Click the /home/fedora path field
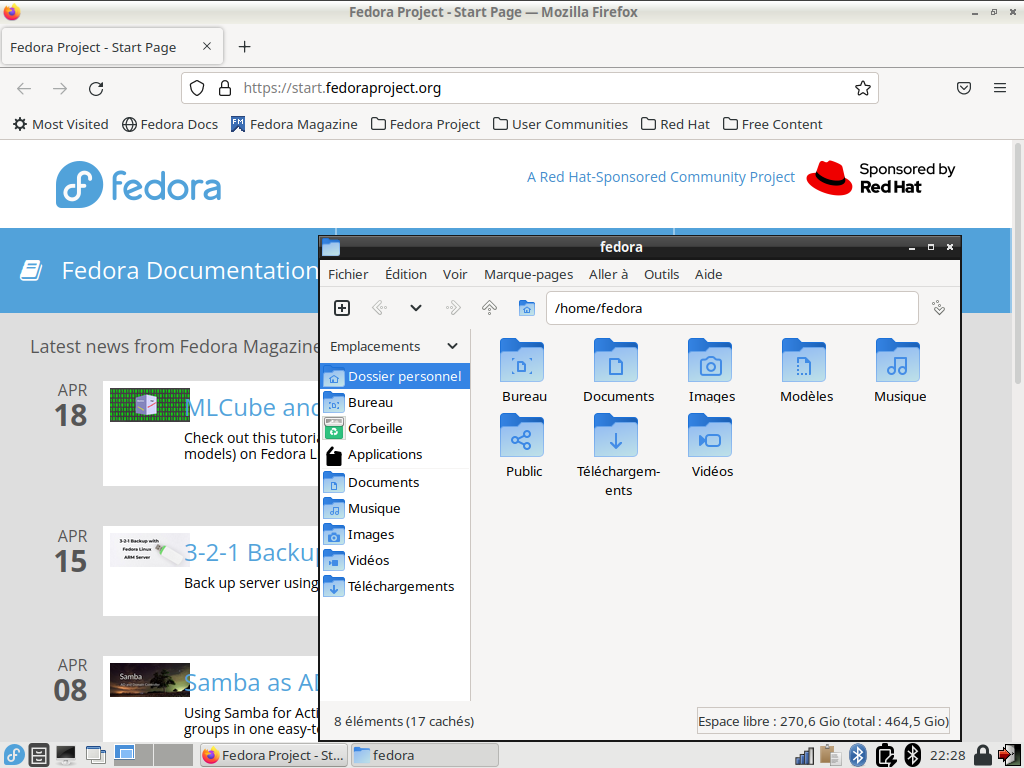 732,308
